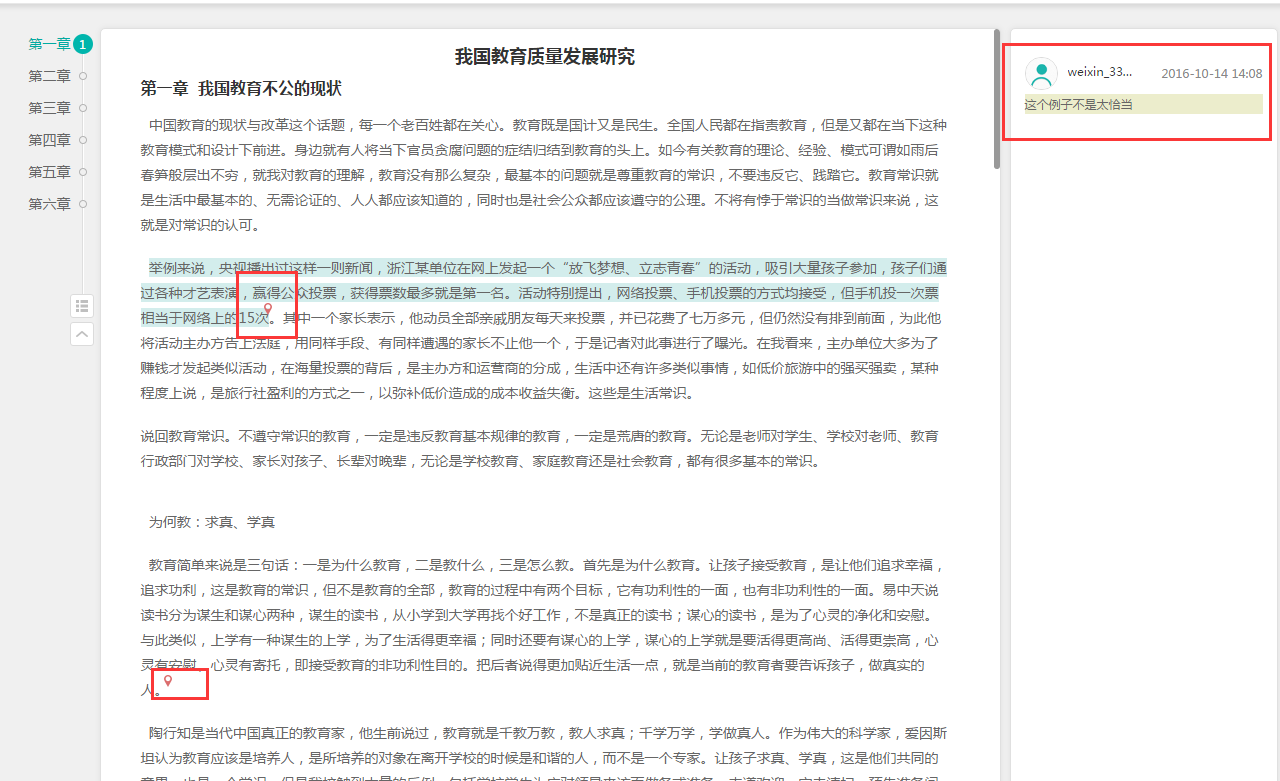Open the table of contents list icon
The width and height of the screenshot is (1280, 781).
(x=82, y=306)
